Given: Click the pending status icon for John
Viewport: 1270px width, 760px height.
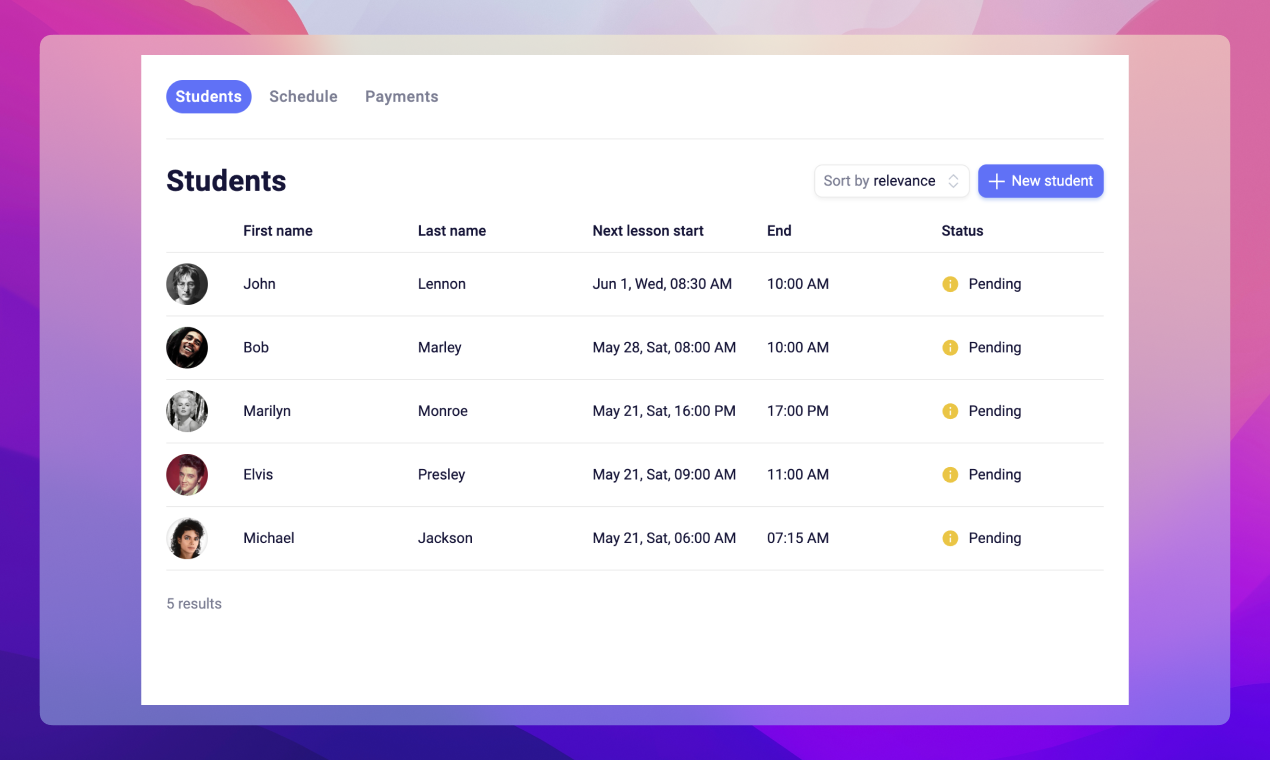Looking at the screenshot, I should (x=950, y=284).
